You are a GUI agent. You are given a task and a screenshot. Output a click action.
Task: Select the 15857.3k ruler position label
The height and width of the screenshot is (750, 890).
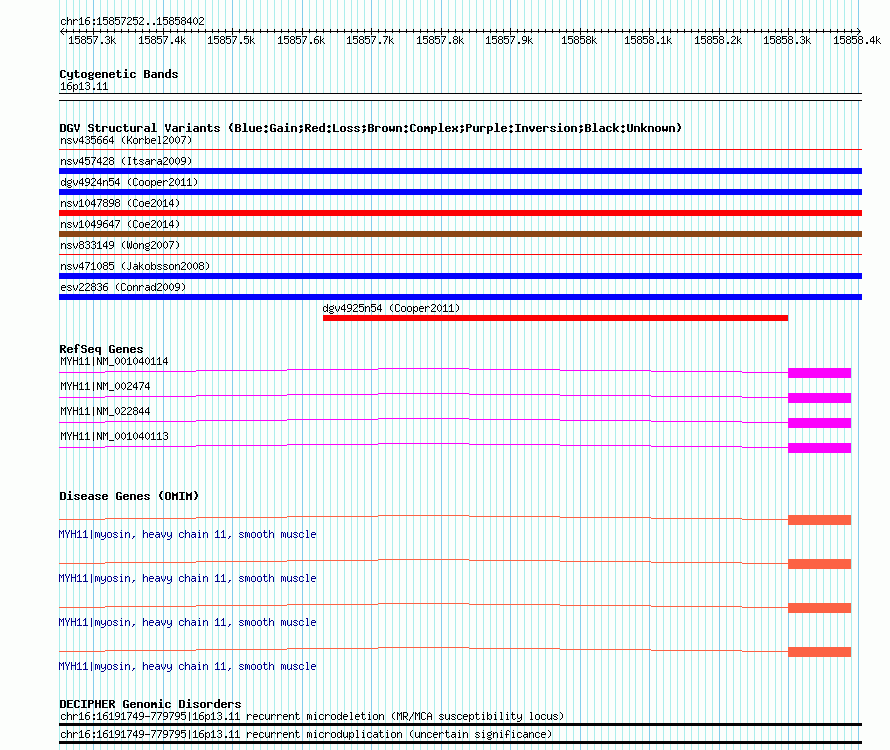(x=92, y=40)
